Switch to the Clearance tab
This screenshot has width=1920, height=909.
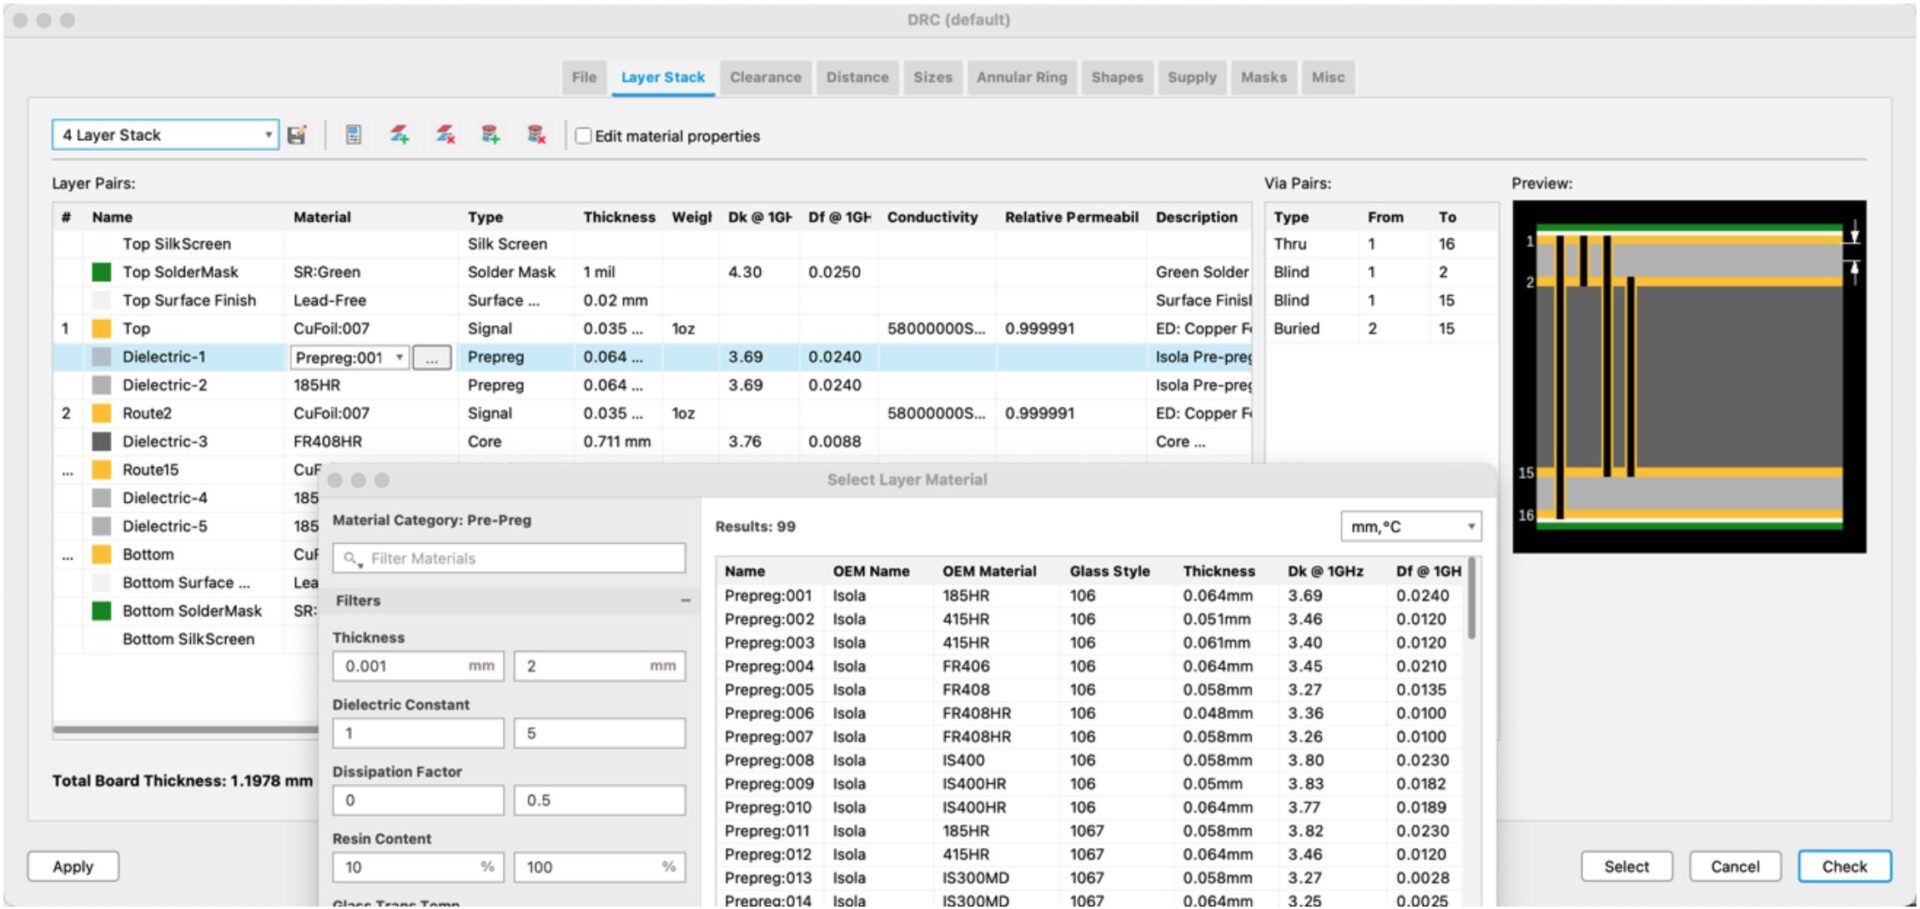[x=765, y=77]
